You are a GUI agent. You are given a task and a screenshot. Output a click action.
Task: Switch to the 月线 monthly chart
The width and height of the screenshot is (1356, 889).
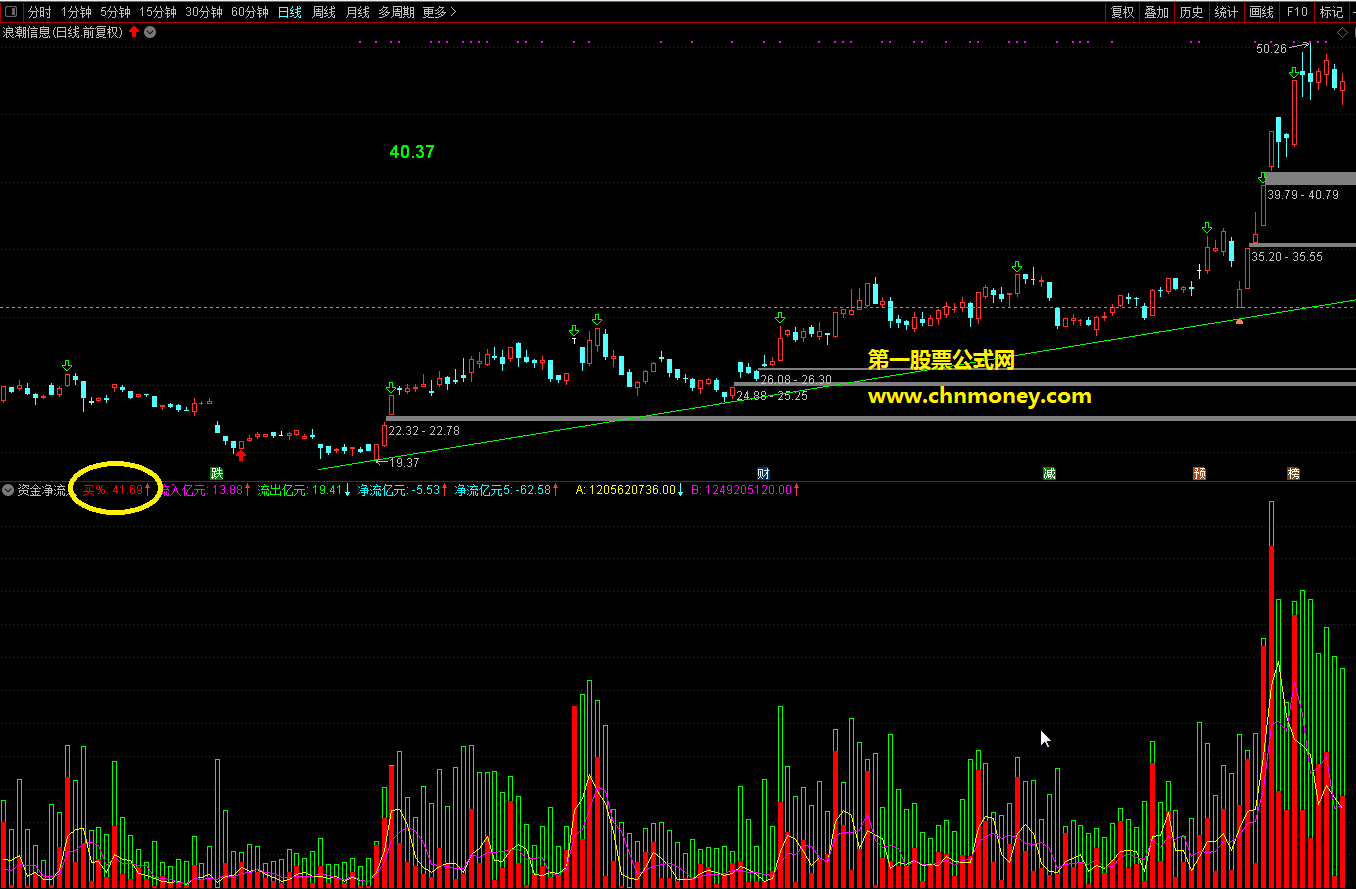click(357, 12)
